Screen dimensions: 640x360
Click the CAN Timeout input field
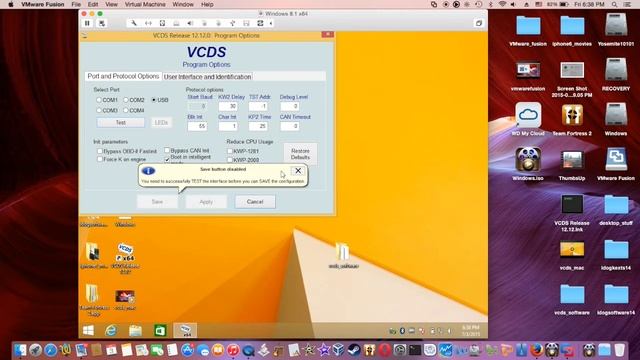(289, 126)
